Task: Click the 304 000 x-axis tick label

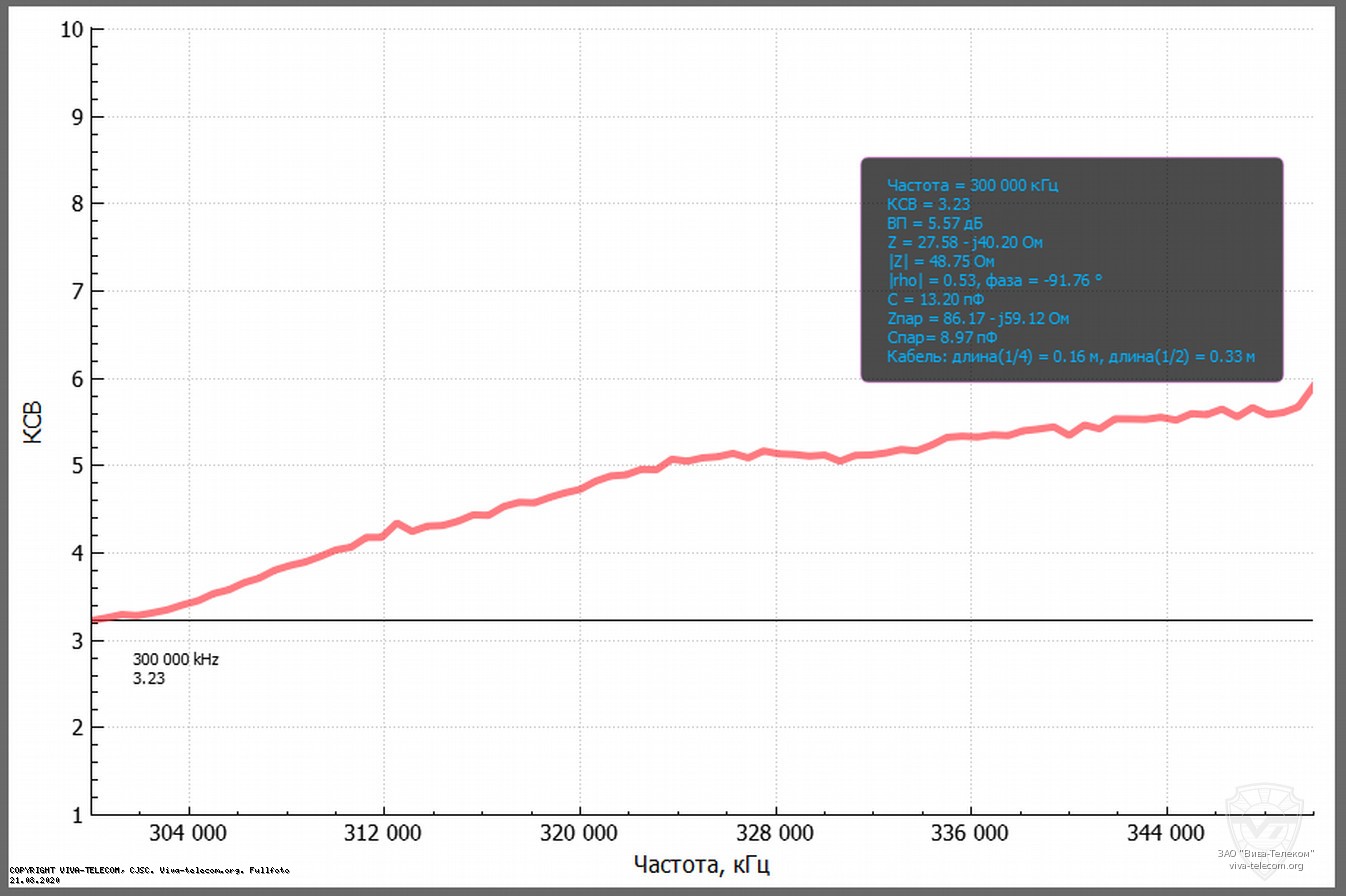Action: (189, 833)
